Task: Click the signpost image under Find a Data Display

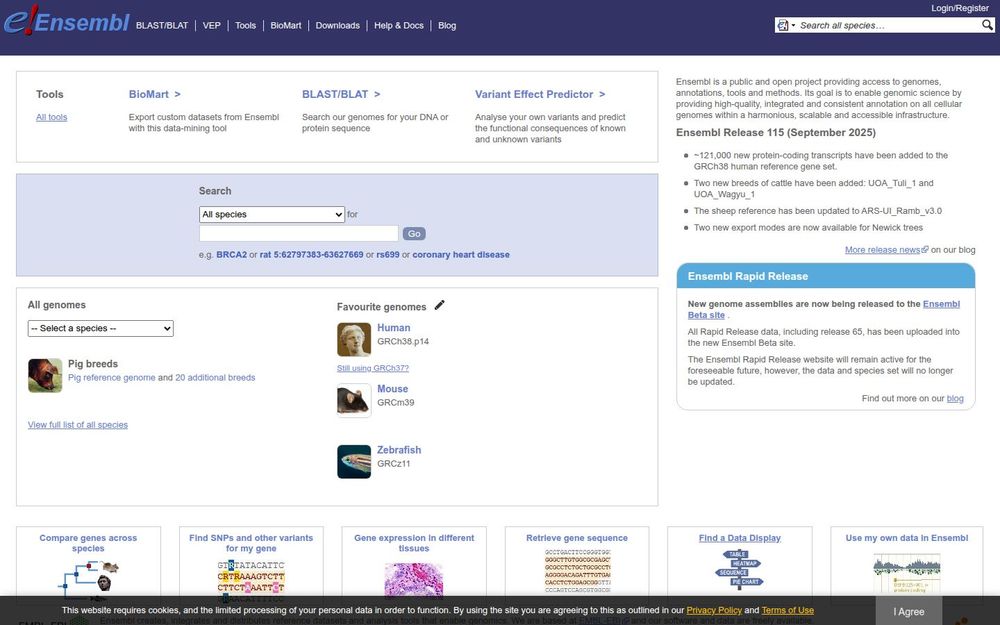Action: point(740,569)
